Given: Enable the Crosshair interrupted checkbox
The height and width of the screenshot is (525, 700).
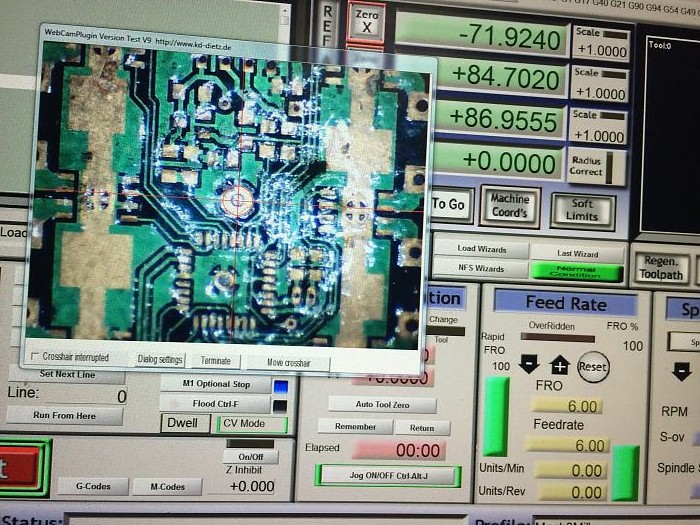Looking at the screenshot, I should click(x=37, y=357).
